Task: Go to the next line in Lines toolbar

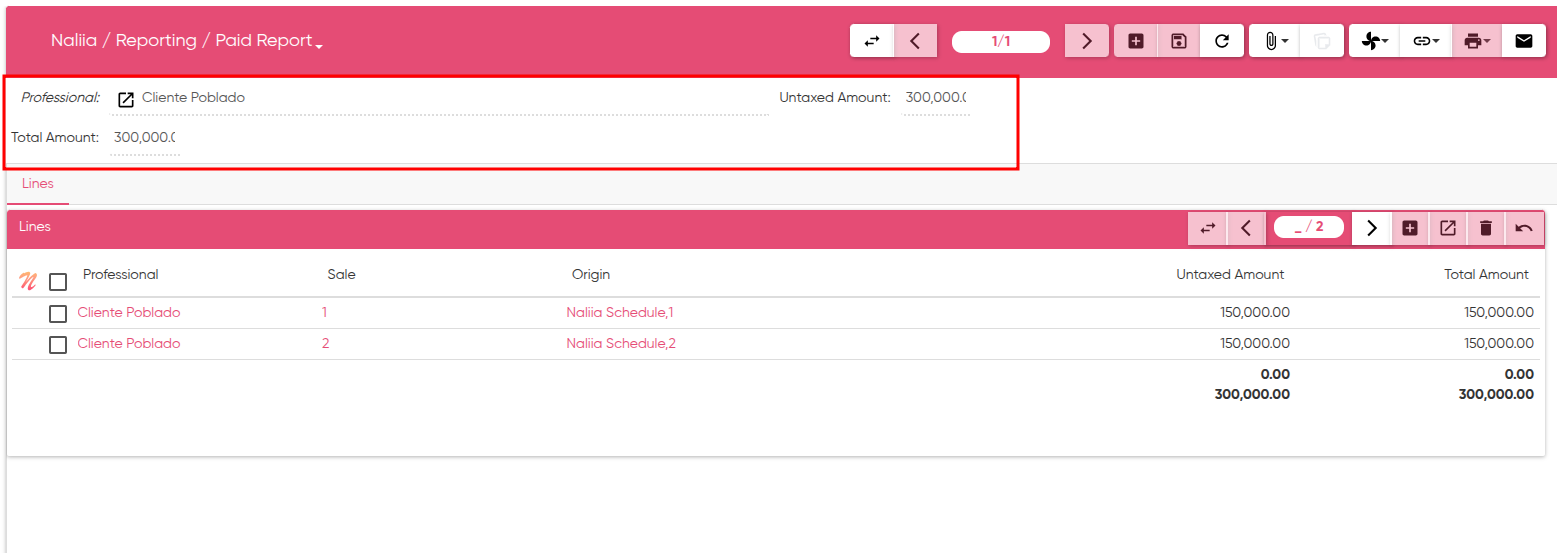Action: coord(1371,228)
